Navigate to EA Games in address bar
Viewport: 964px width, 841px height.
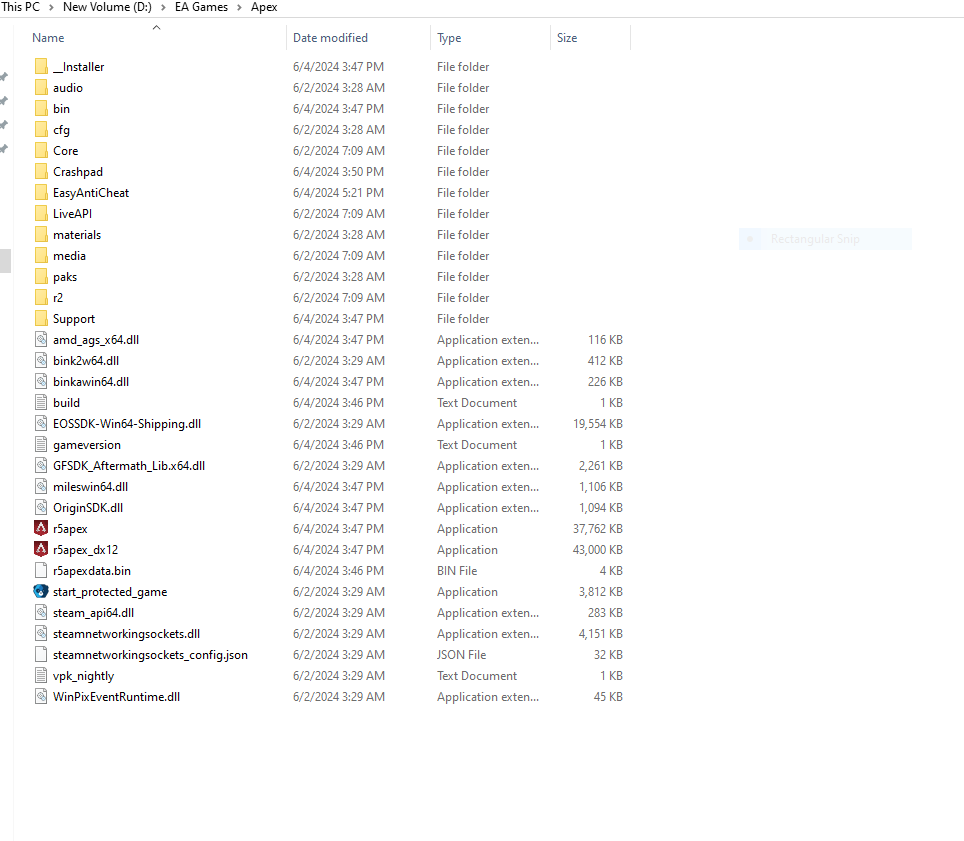201,7
